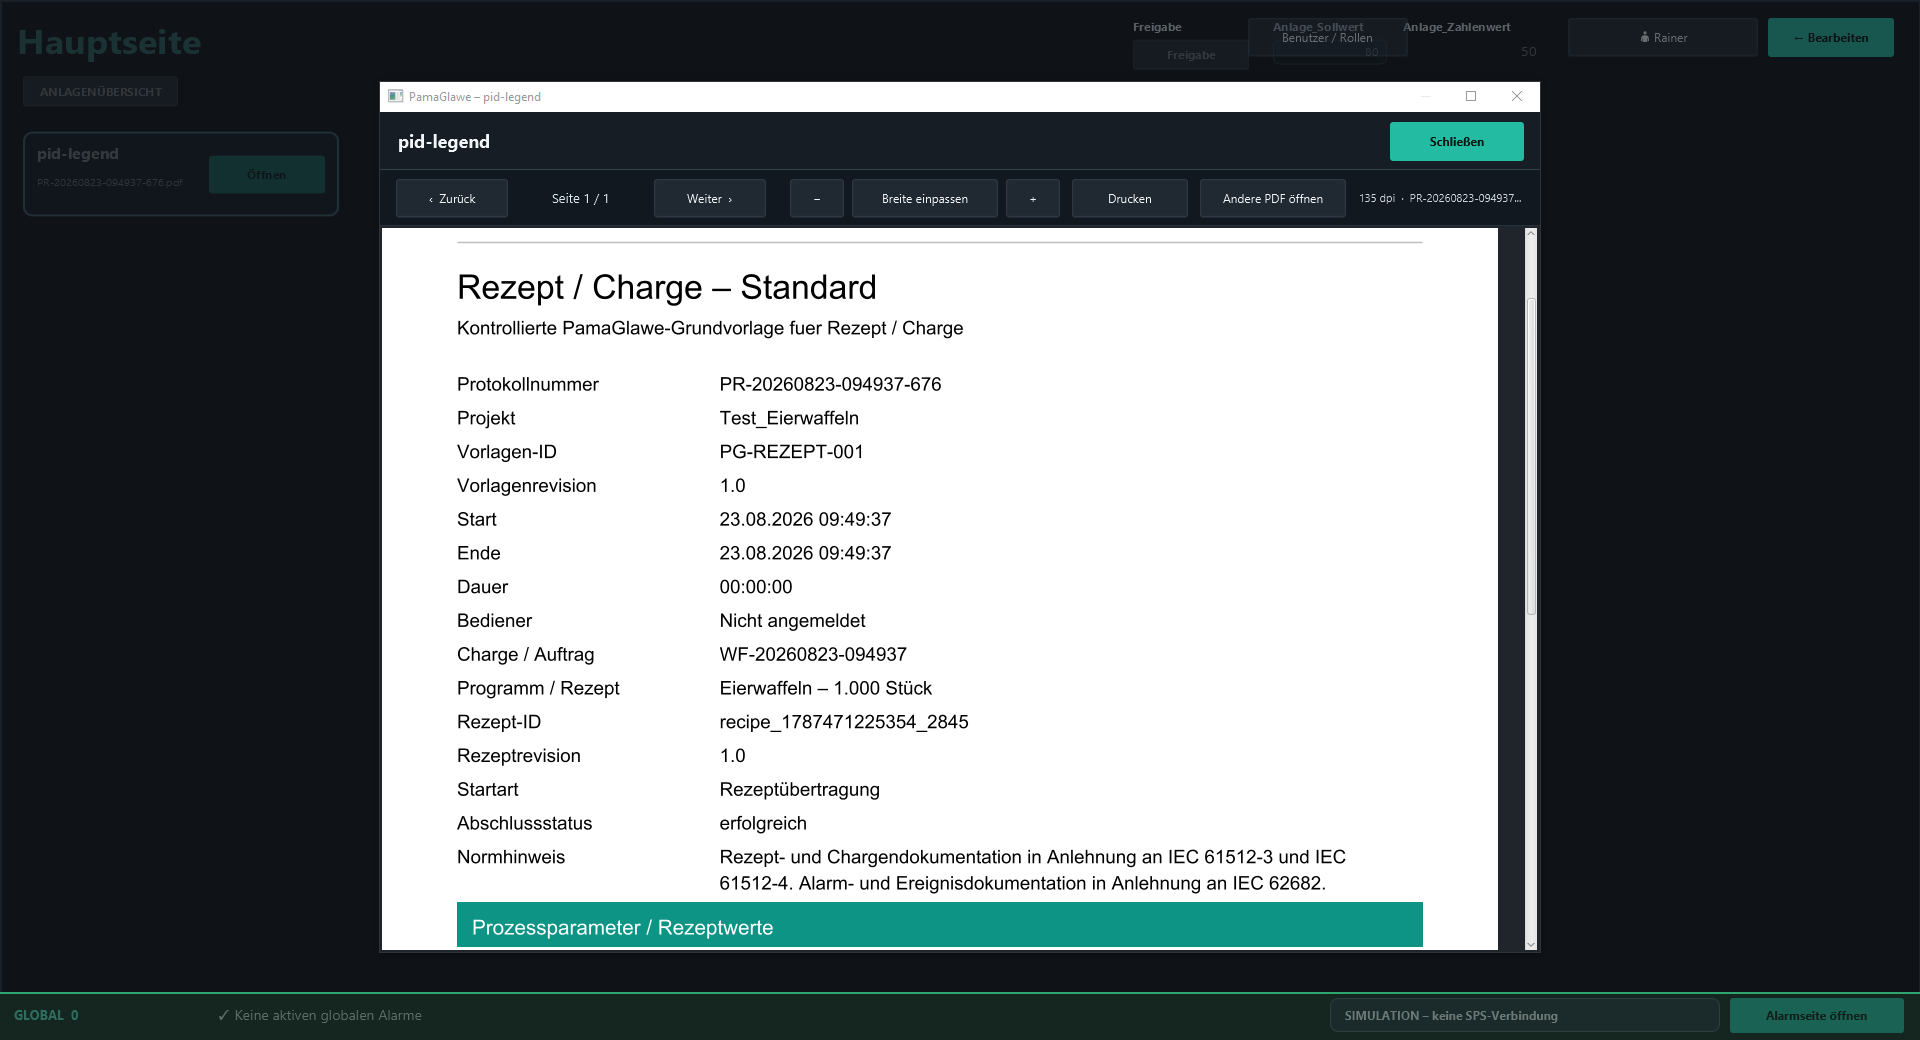Click the PDF viewer vertical scrollbar thumb
Image resolution: width=1920 pixels, height=1040 pixels.
(x=1531, y=456)
